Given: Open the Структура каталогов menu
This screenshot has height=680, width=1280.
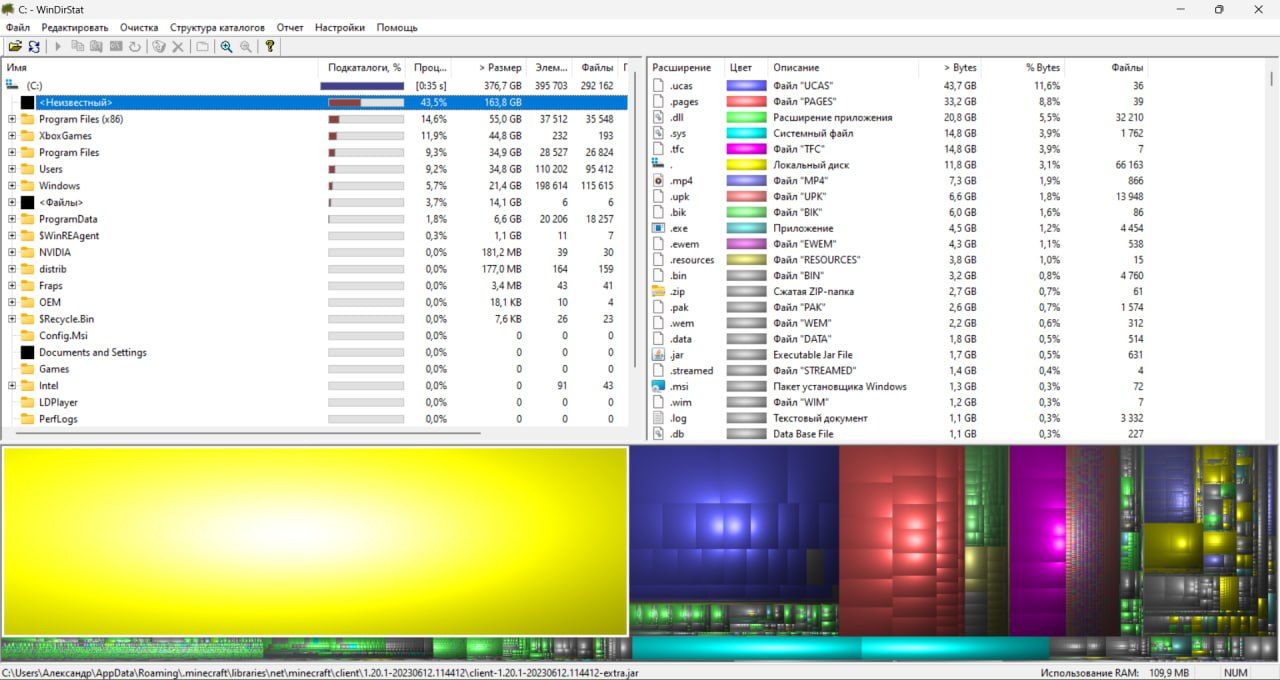Looking at the screenshot, I should [x=217, y=27].
